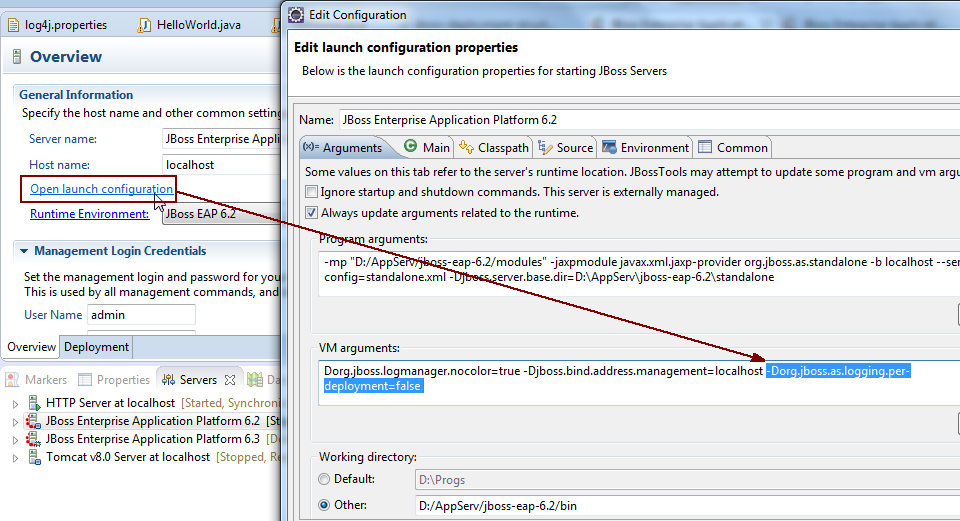Select the Deployment tab at editor bottom

tap(96, 347)
